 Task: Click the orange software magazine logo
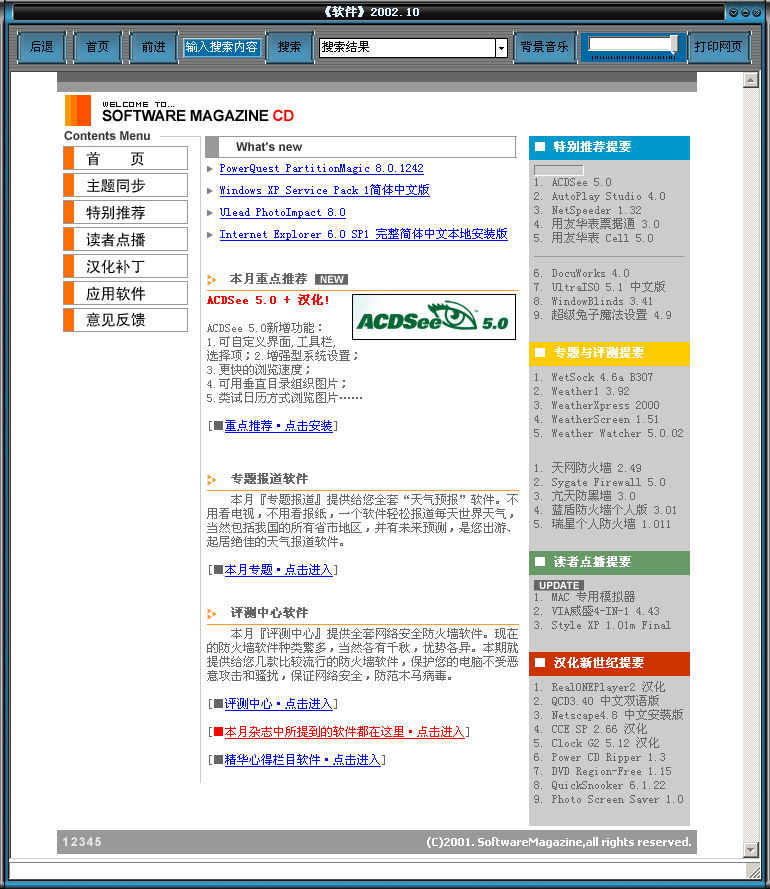coord(78,110)
